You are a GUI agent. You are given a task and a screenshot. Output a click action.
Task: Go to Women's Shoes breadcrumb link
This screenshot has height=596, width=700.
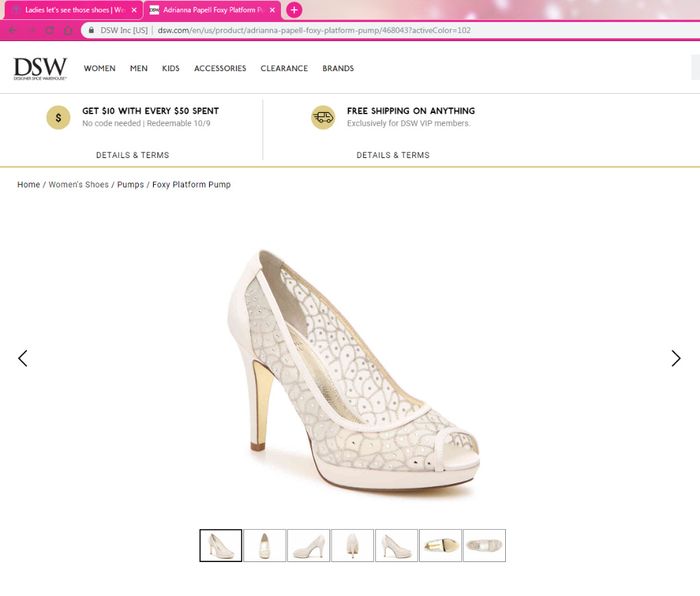pos(79,185)
